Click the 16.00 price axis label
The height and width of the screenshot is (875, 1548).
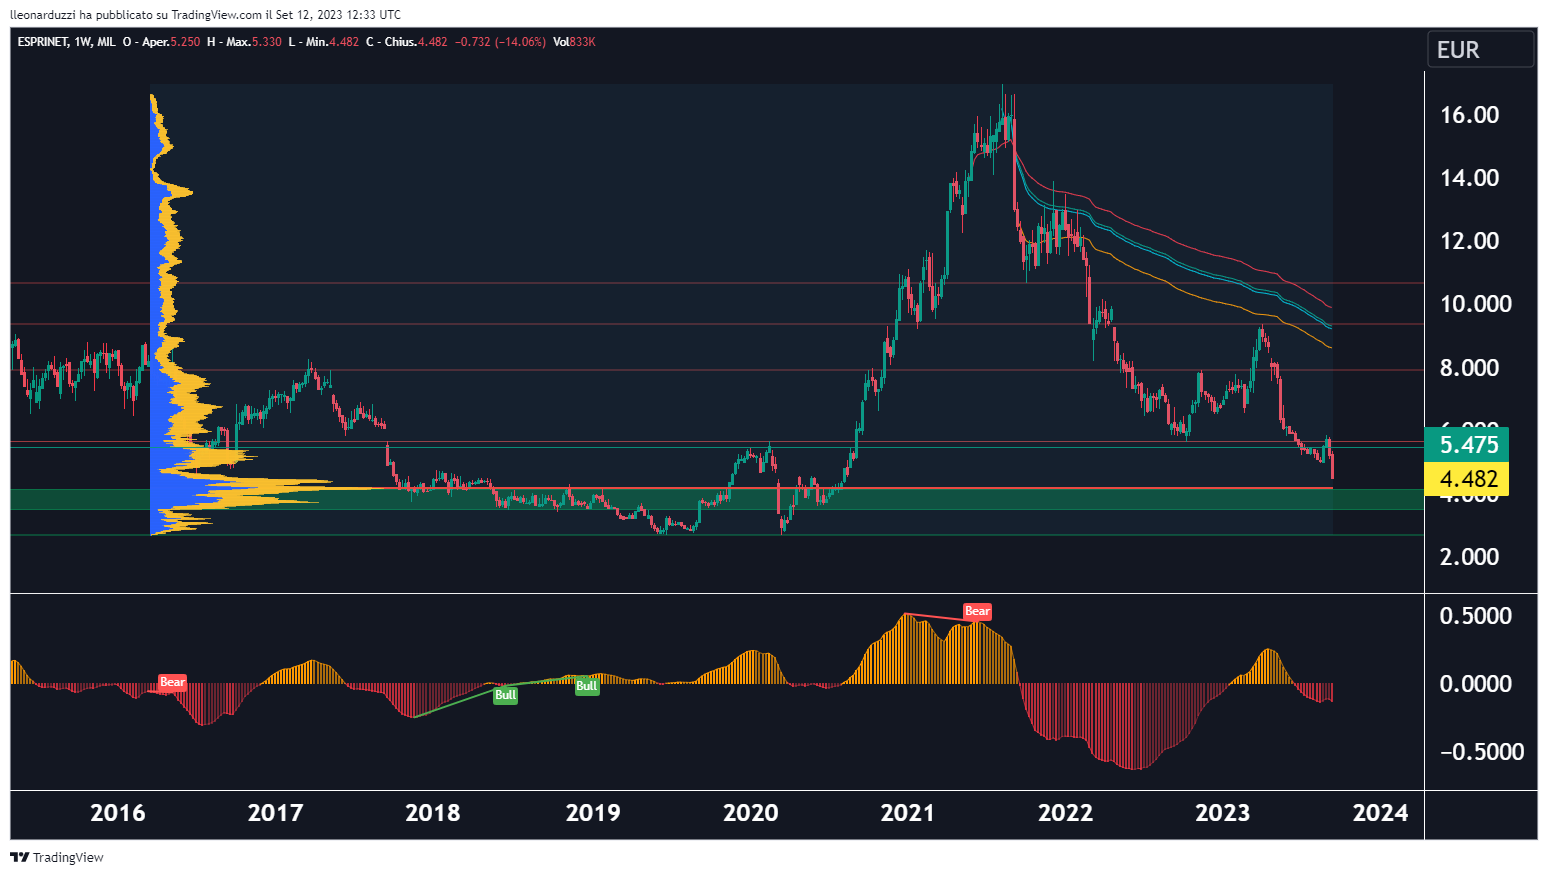(1469, 115)
